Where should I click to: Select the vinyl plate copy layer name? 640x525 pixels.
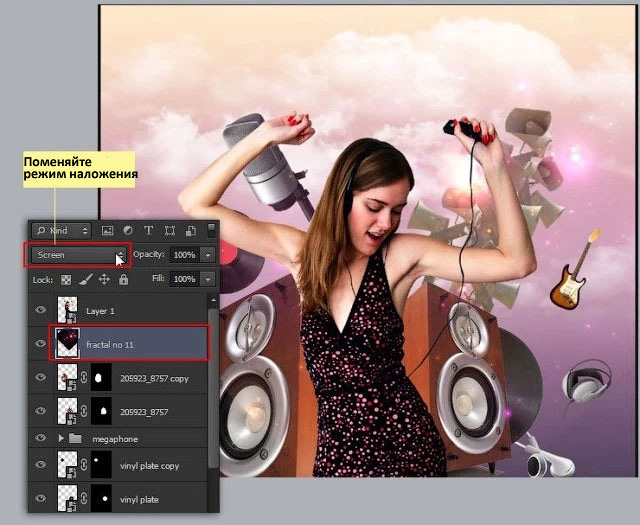point(149,466)
